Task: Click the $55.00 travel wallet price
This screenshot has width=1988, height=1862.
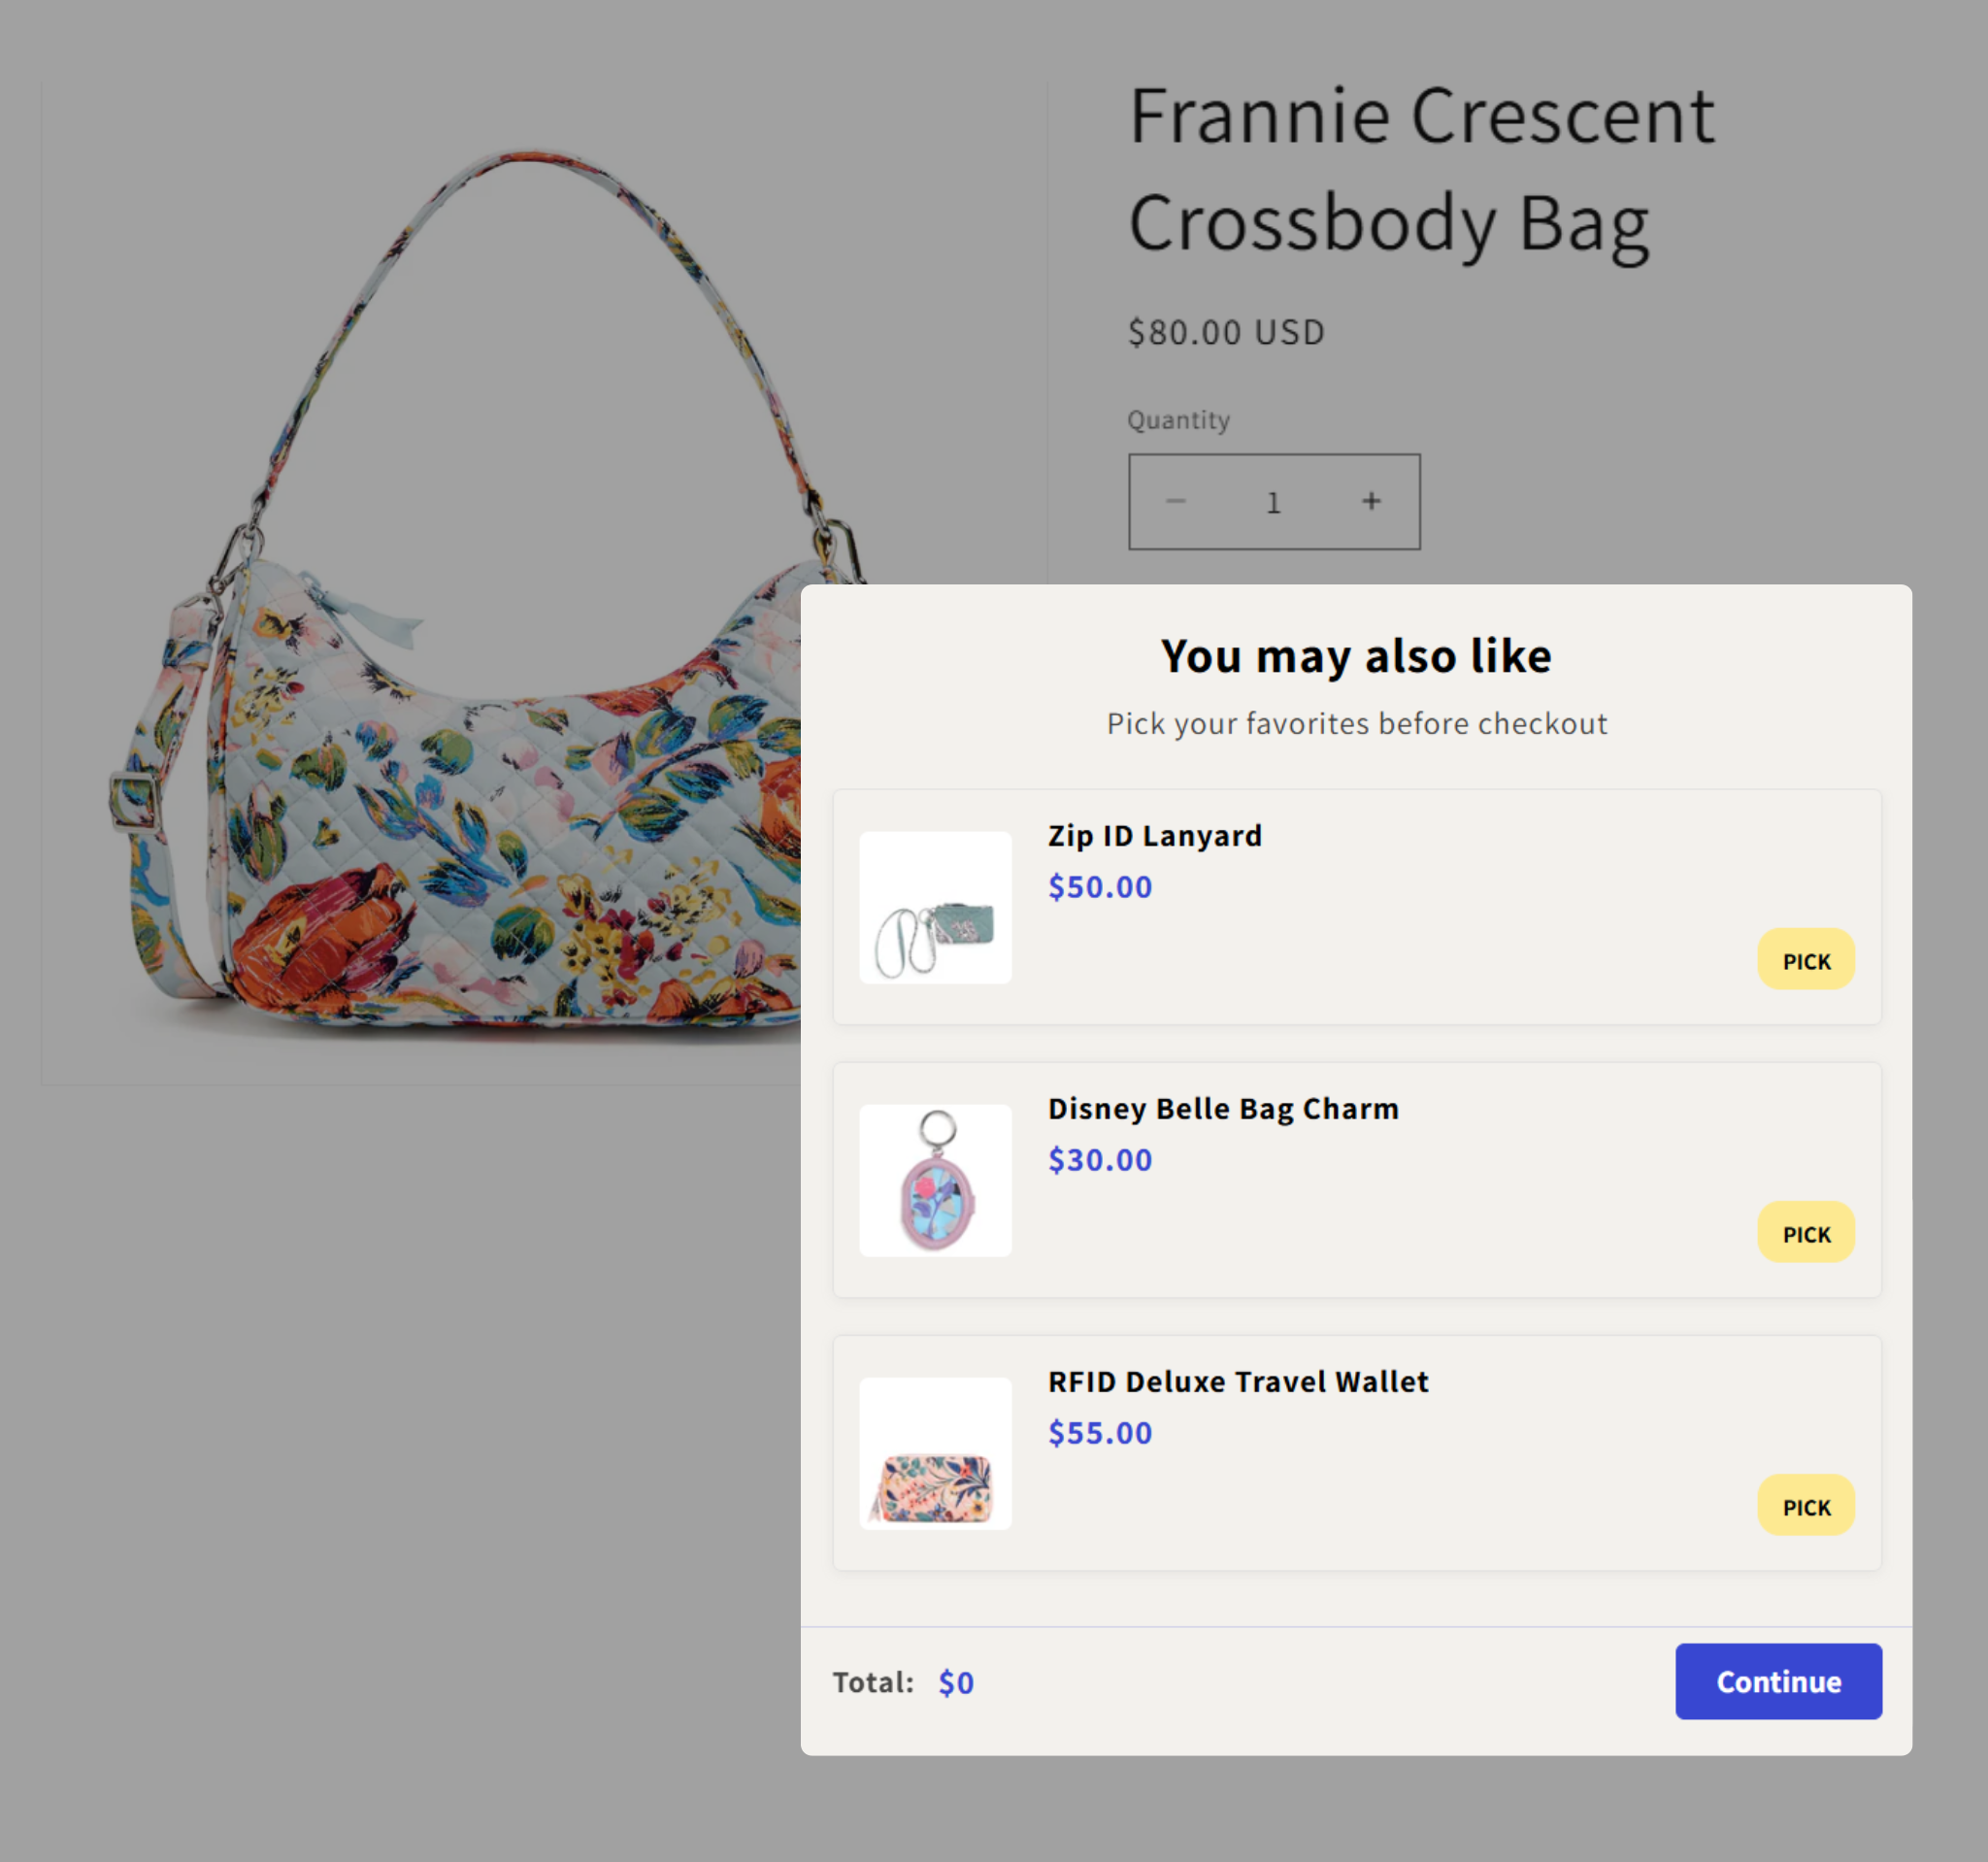Action: tap(1100, 1433)
